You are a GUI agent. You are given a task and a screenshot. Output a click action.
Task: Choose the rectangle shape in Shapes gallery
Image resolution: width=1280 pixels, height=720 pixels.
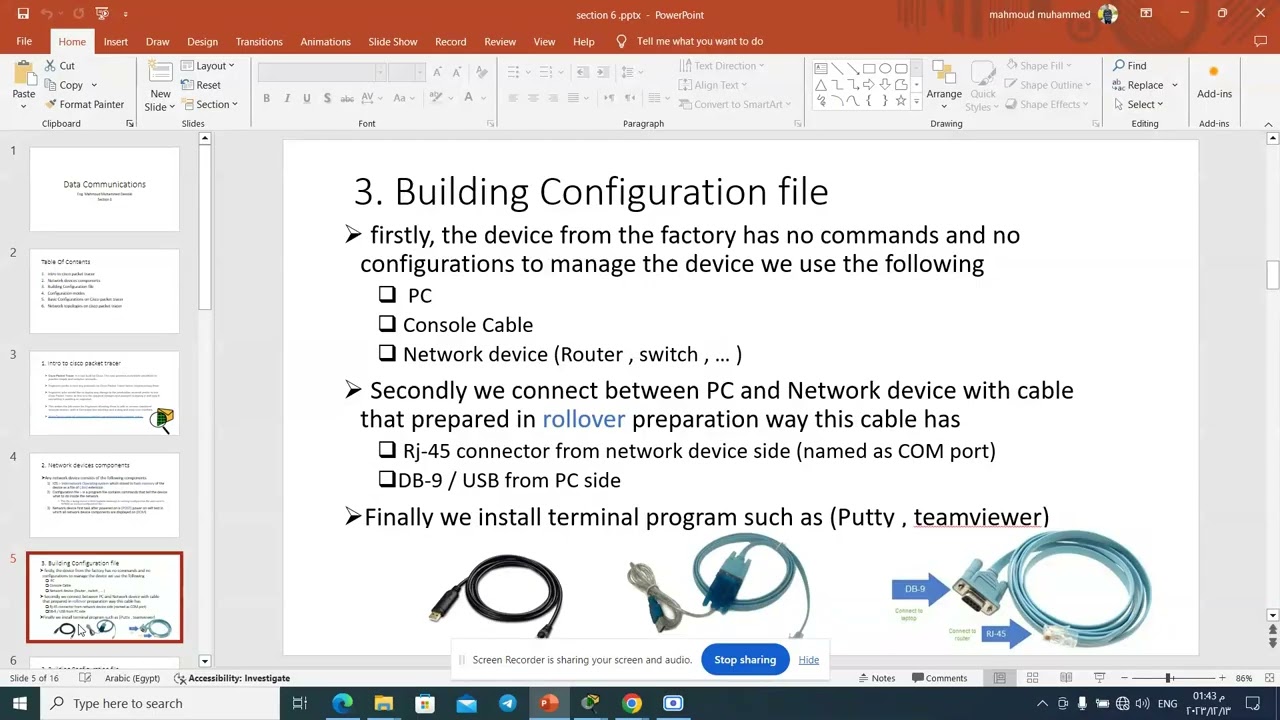869,68
